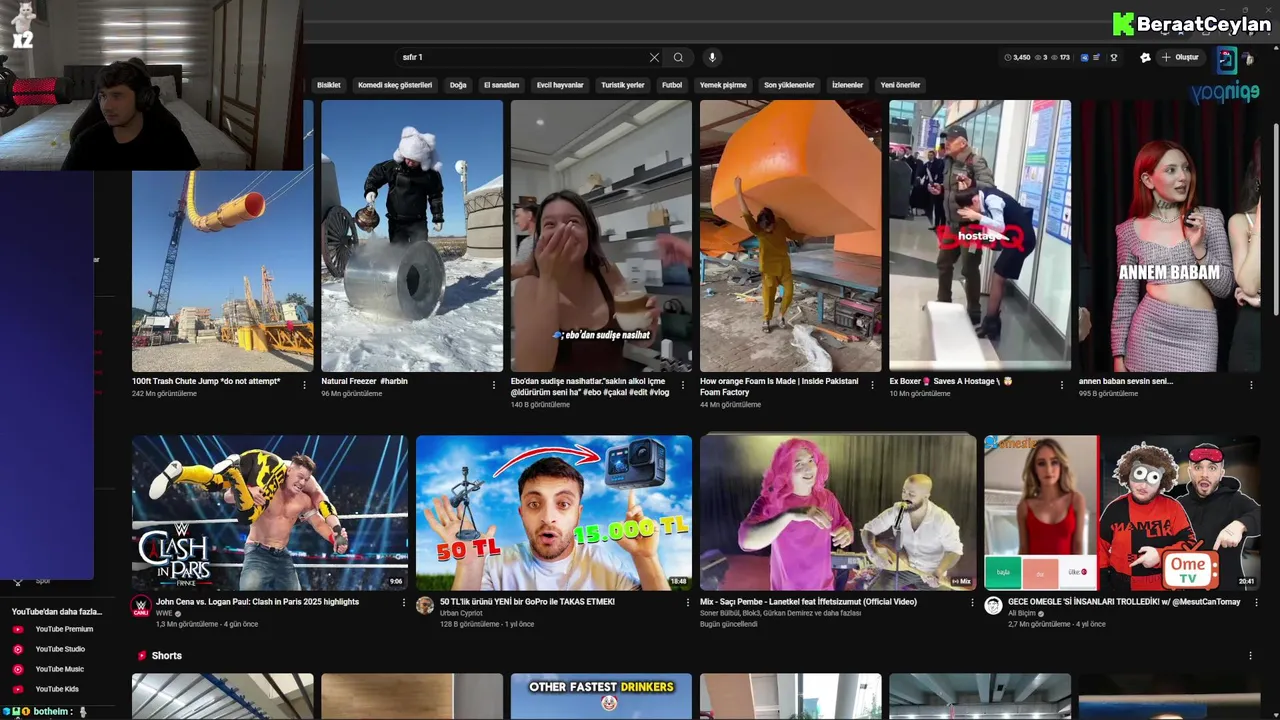
Task: Open the Shorts section three-dot menu
Action: point(1250,656)
